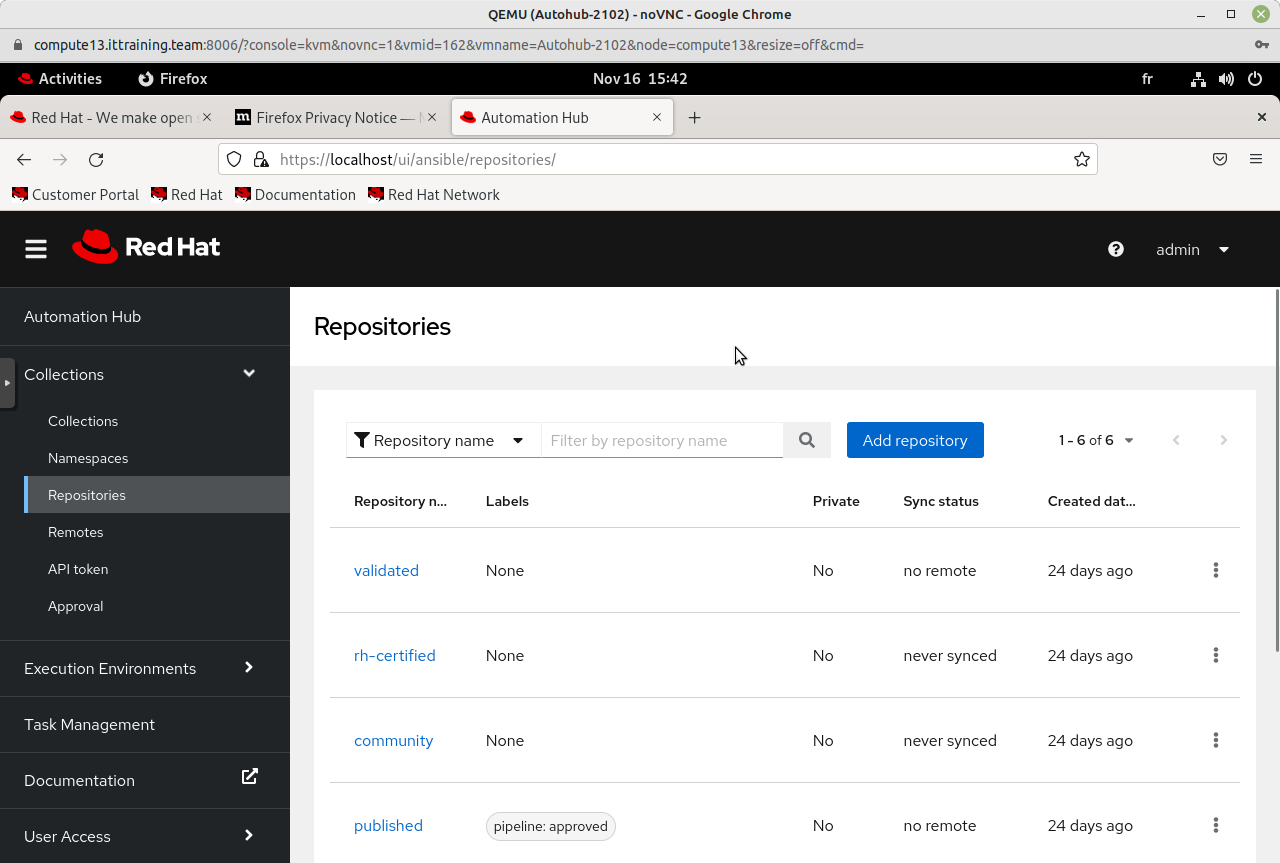Open kebab menu for community repository

pos(1216,740)
